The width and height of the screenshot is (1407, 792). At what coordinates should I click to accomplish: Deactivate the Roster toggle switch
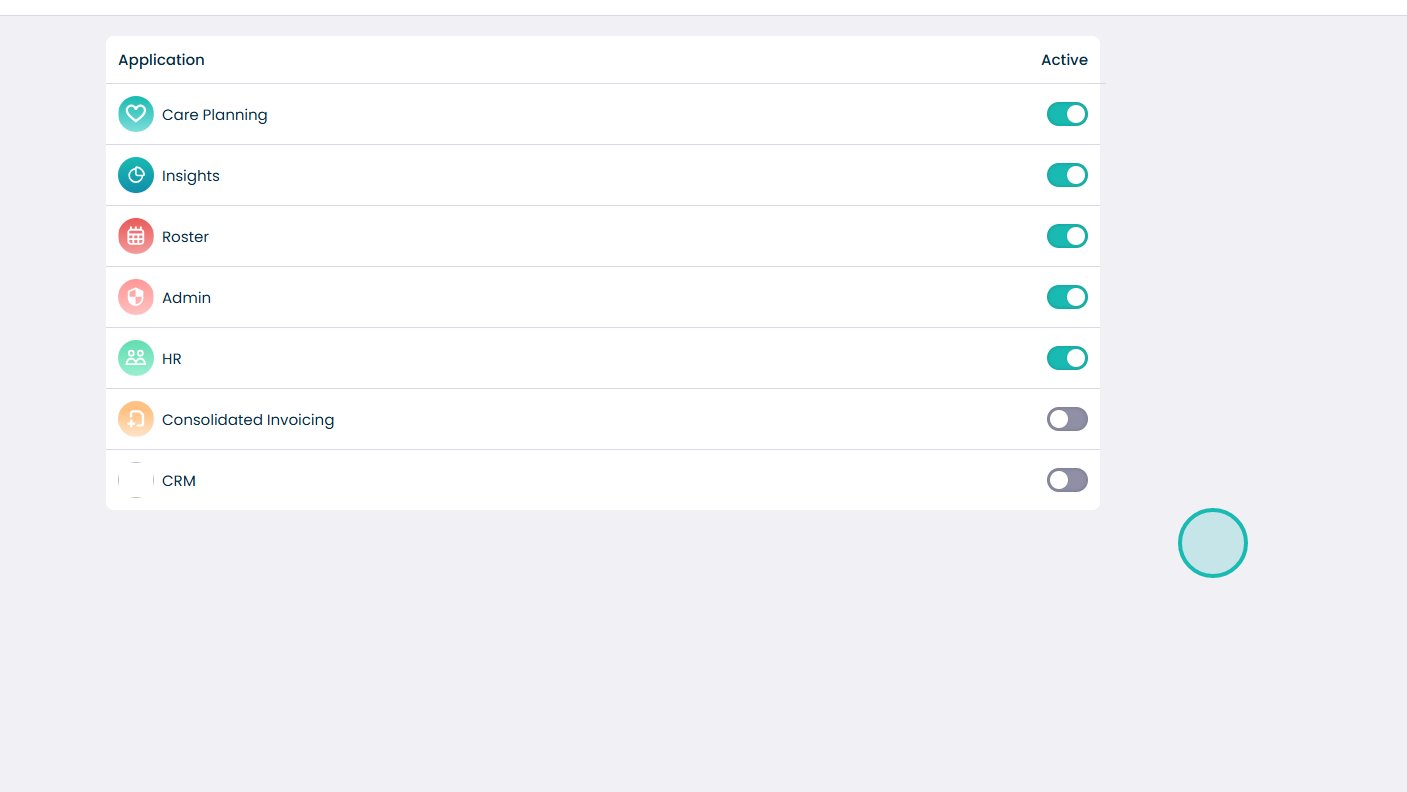point(1067,236)
